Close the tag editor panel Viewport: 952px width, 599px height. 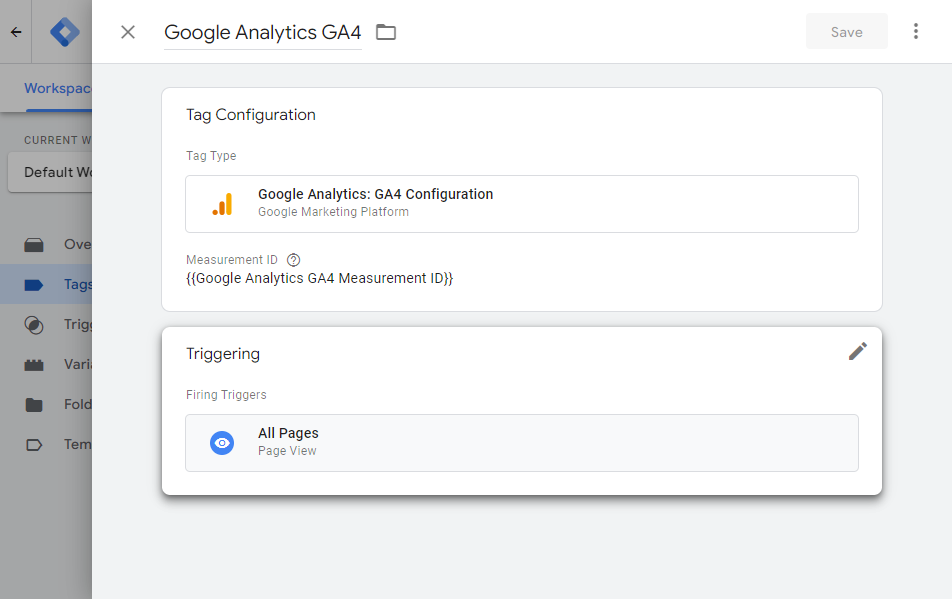tap(128, 32)
